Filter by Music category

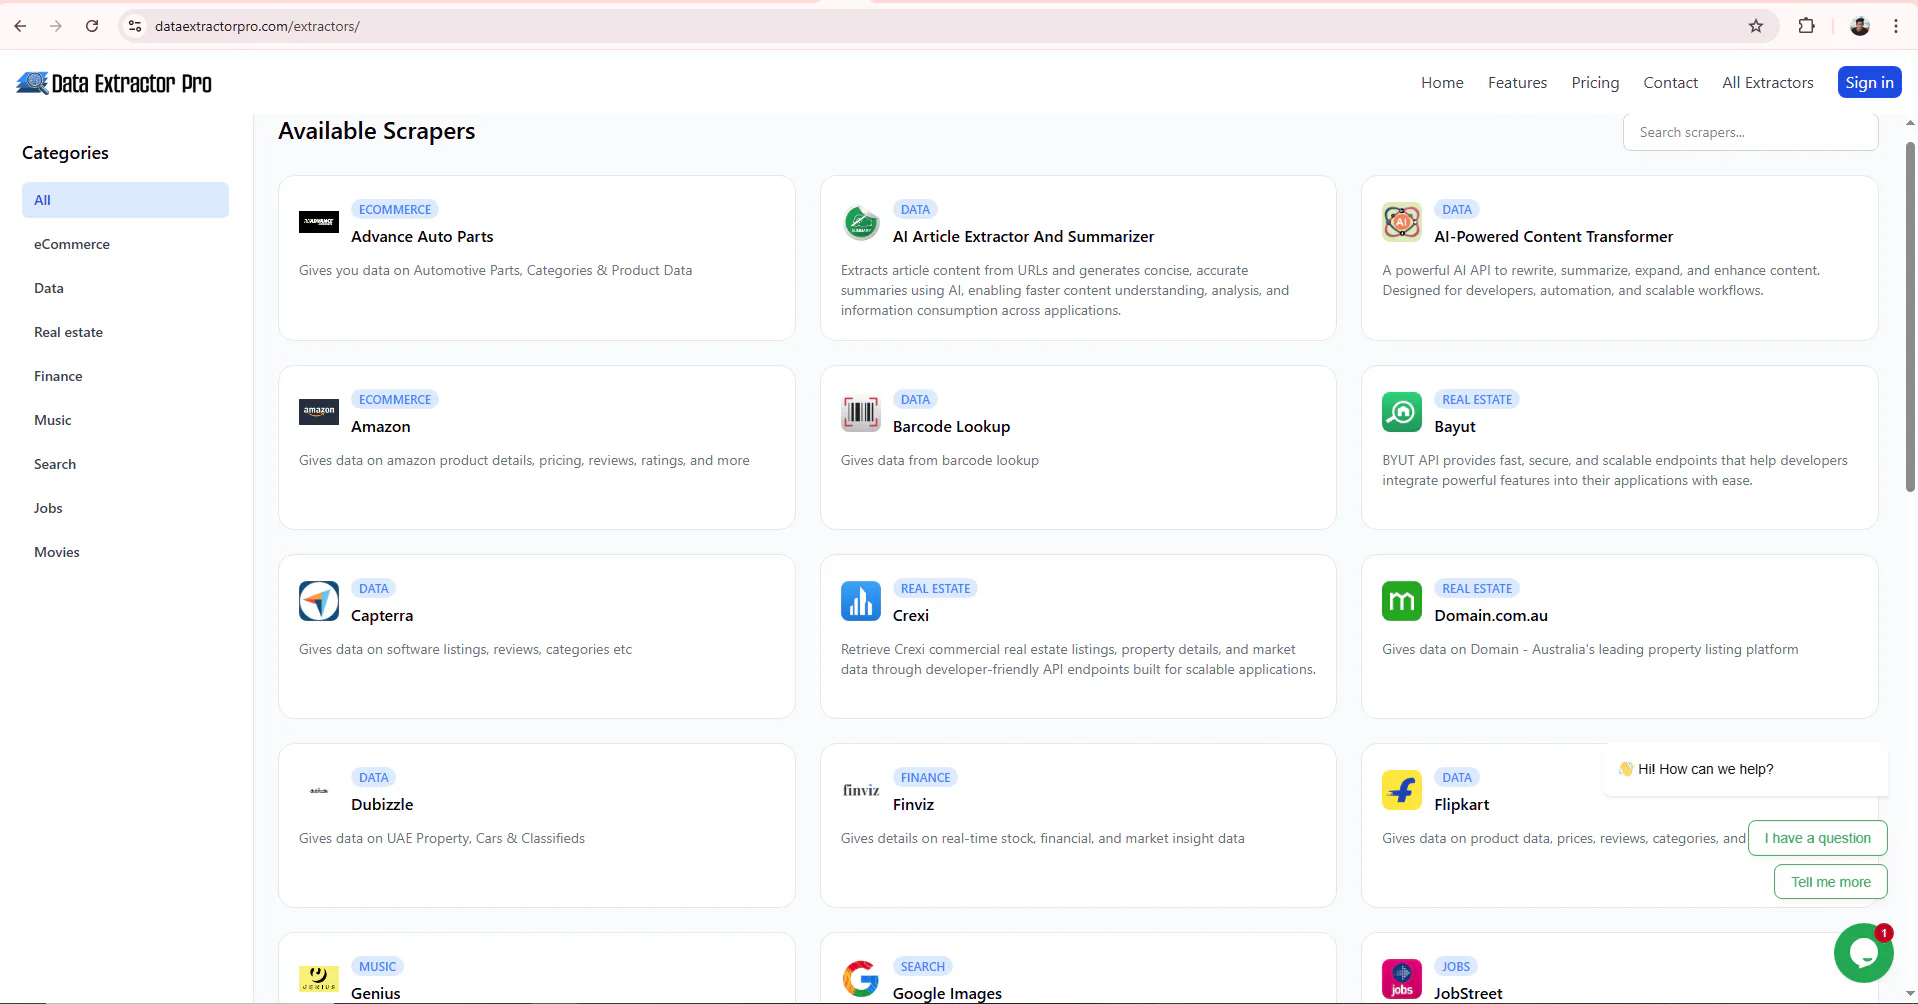pyautogui.click(x=125, y=420)
